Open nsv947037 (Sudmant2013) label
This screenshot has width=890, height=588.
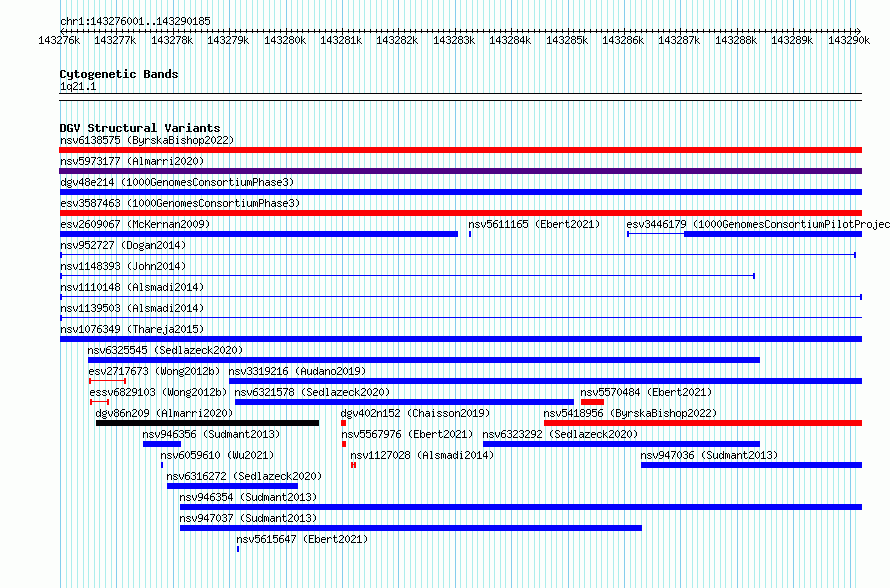pos(248,518)
